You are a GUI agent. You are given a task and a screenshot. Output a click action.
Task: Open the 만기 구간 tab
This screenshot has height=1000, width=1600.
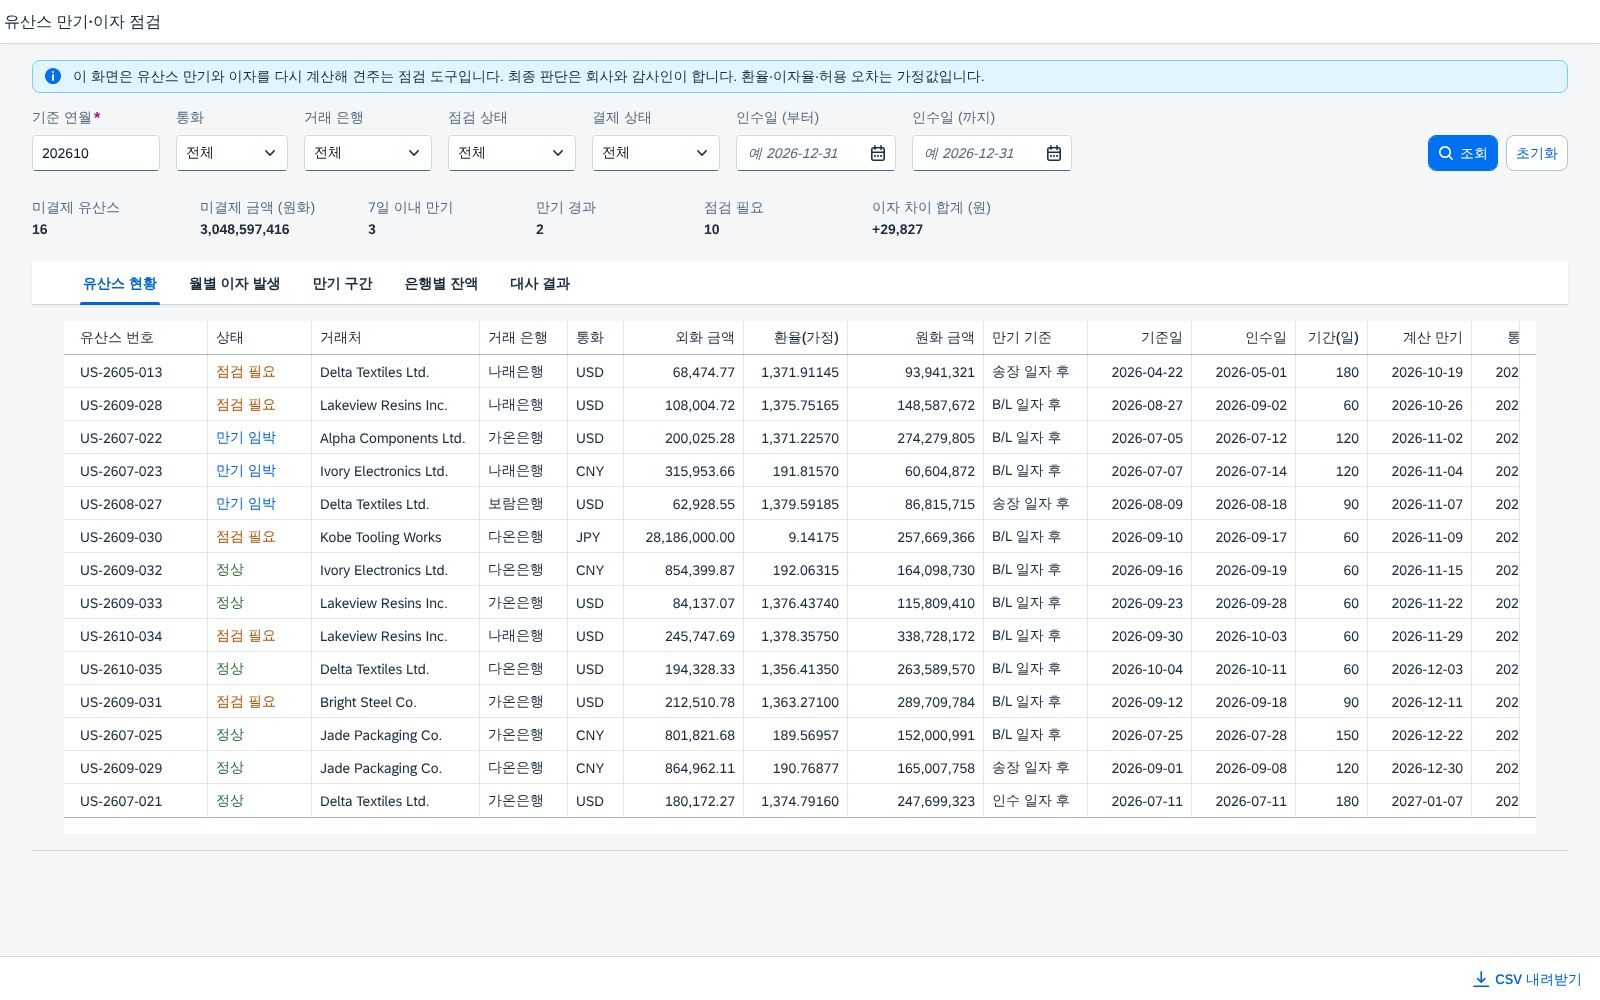342,284
